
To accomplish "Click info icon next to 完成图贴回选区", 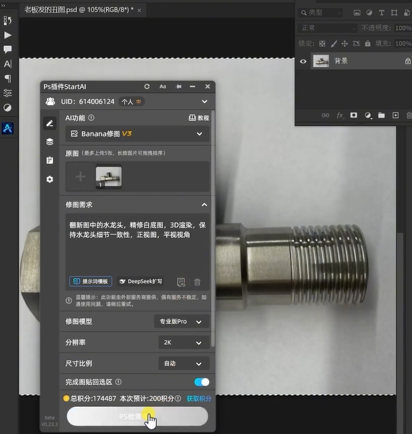I will (118, 382).
